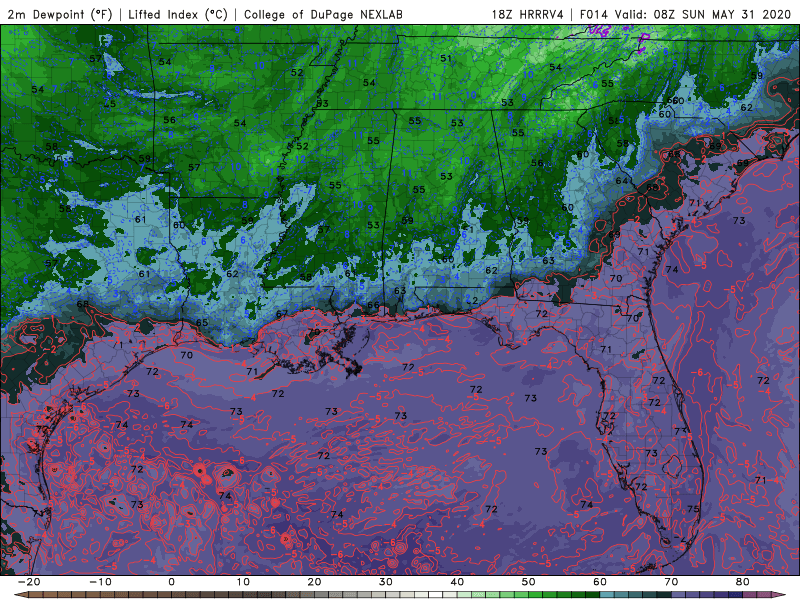
Task: Click the 70 tick label on colorbar
Action: [x=671, y=582]
